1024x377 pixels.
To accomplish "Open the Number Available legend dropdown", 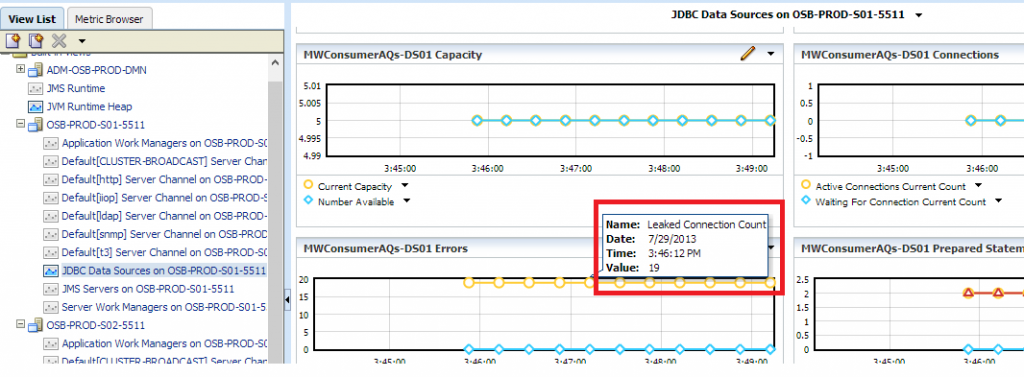I will (407, 202).
